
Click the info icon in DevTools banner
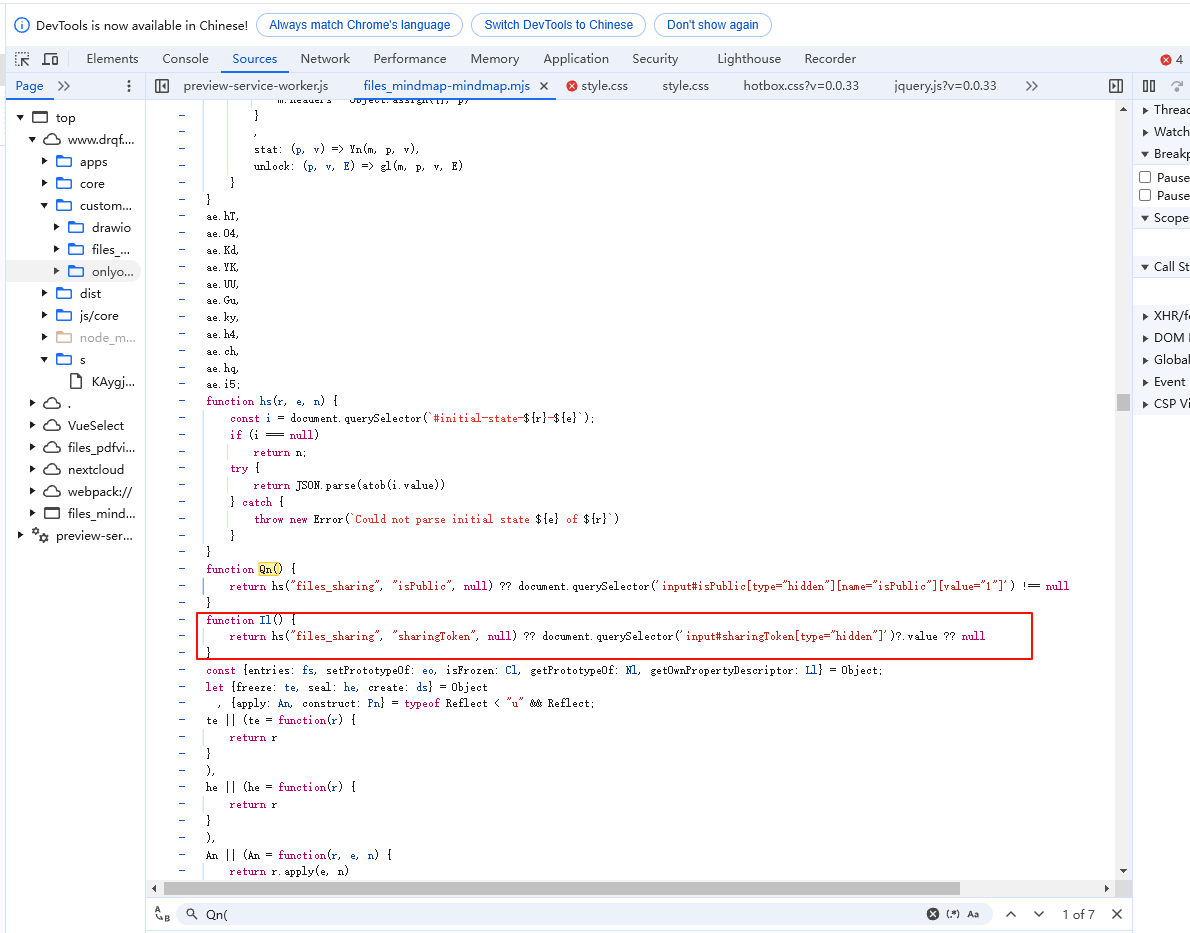[22, 25]
